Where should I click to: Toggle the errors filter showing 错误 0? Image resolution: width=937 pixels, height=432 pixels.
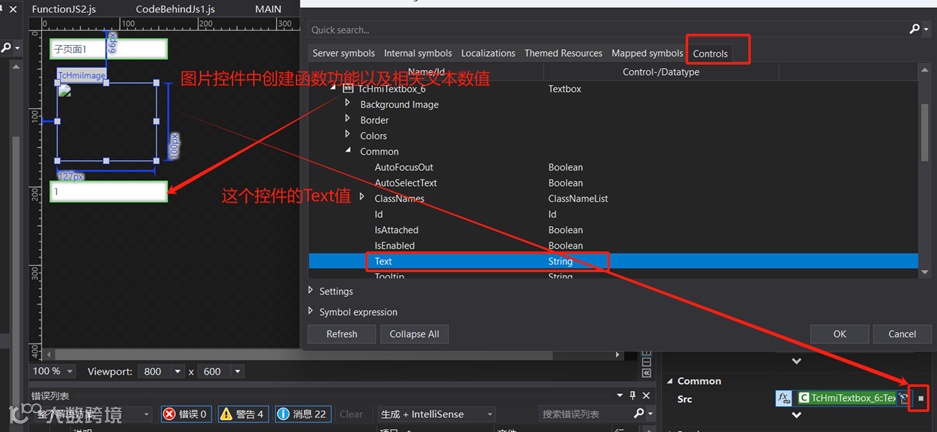pyautogui.click(x=186, y=414)
